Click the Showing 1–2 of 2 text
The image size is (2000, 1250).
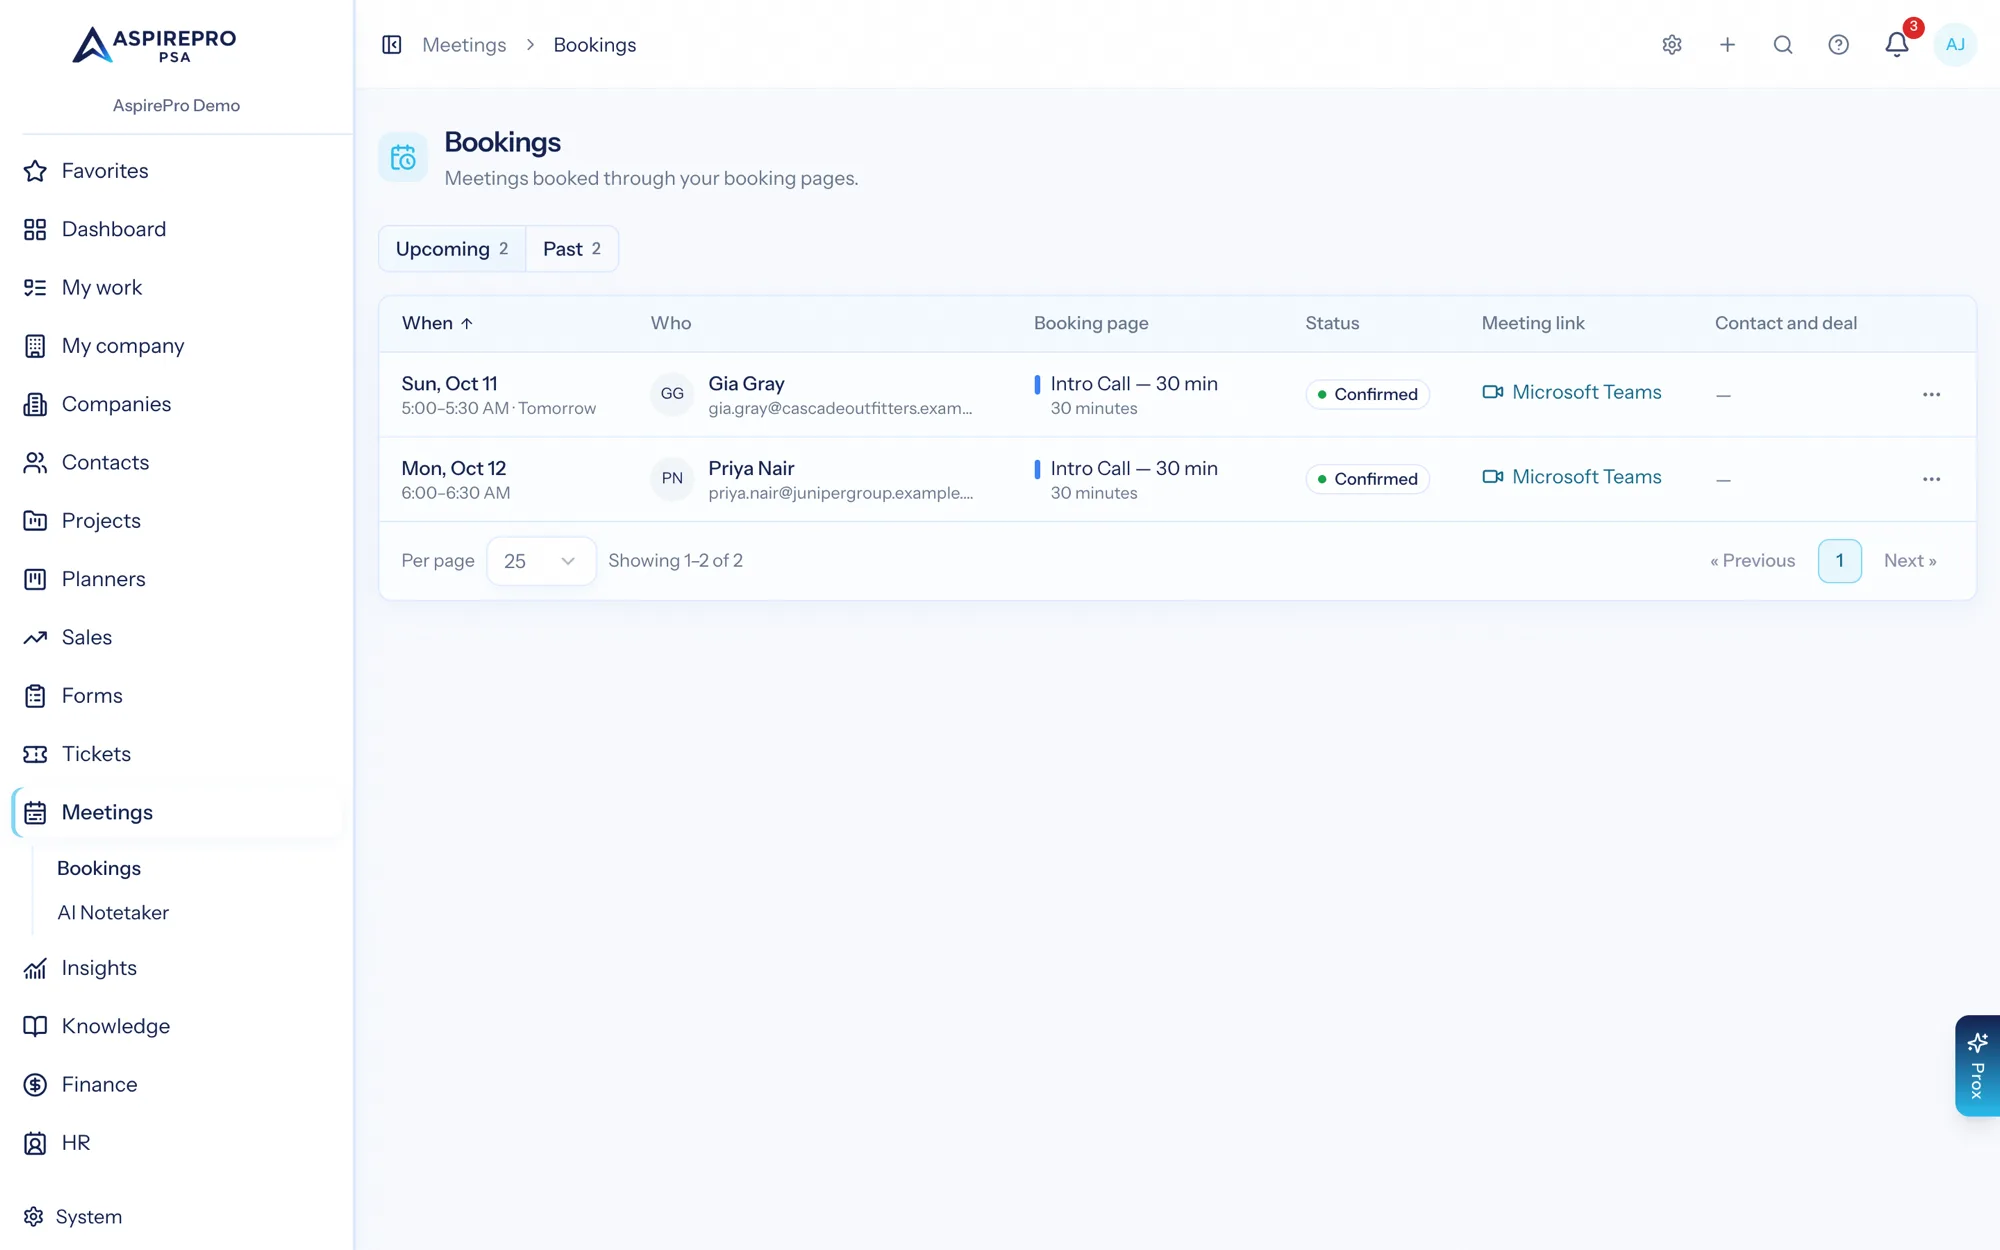click(x=675, y=561)
